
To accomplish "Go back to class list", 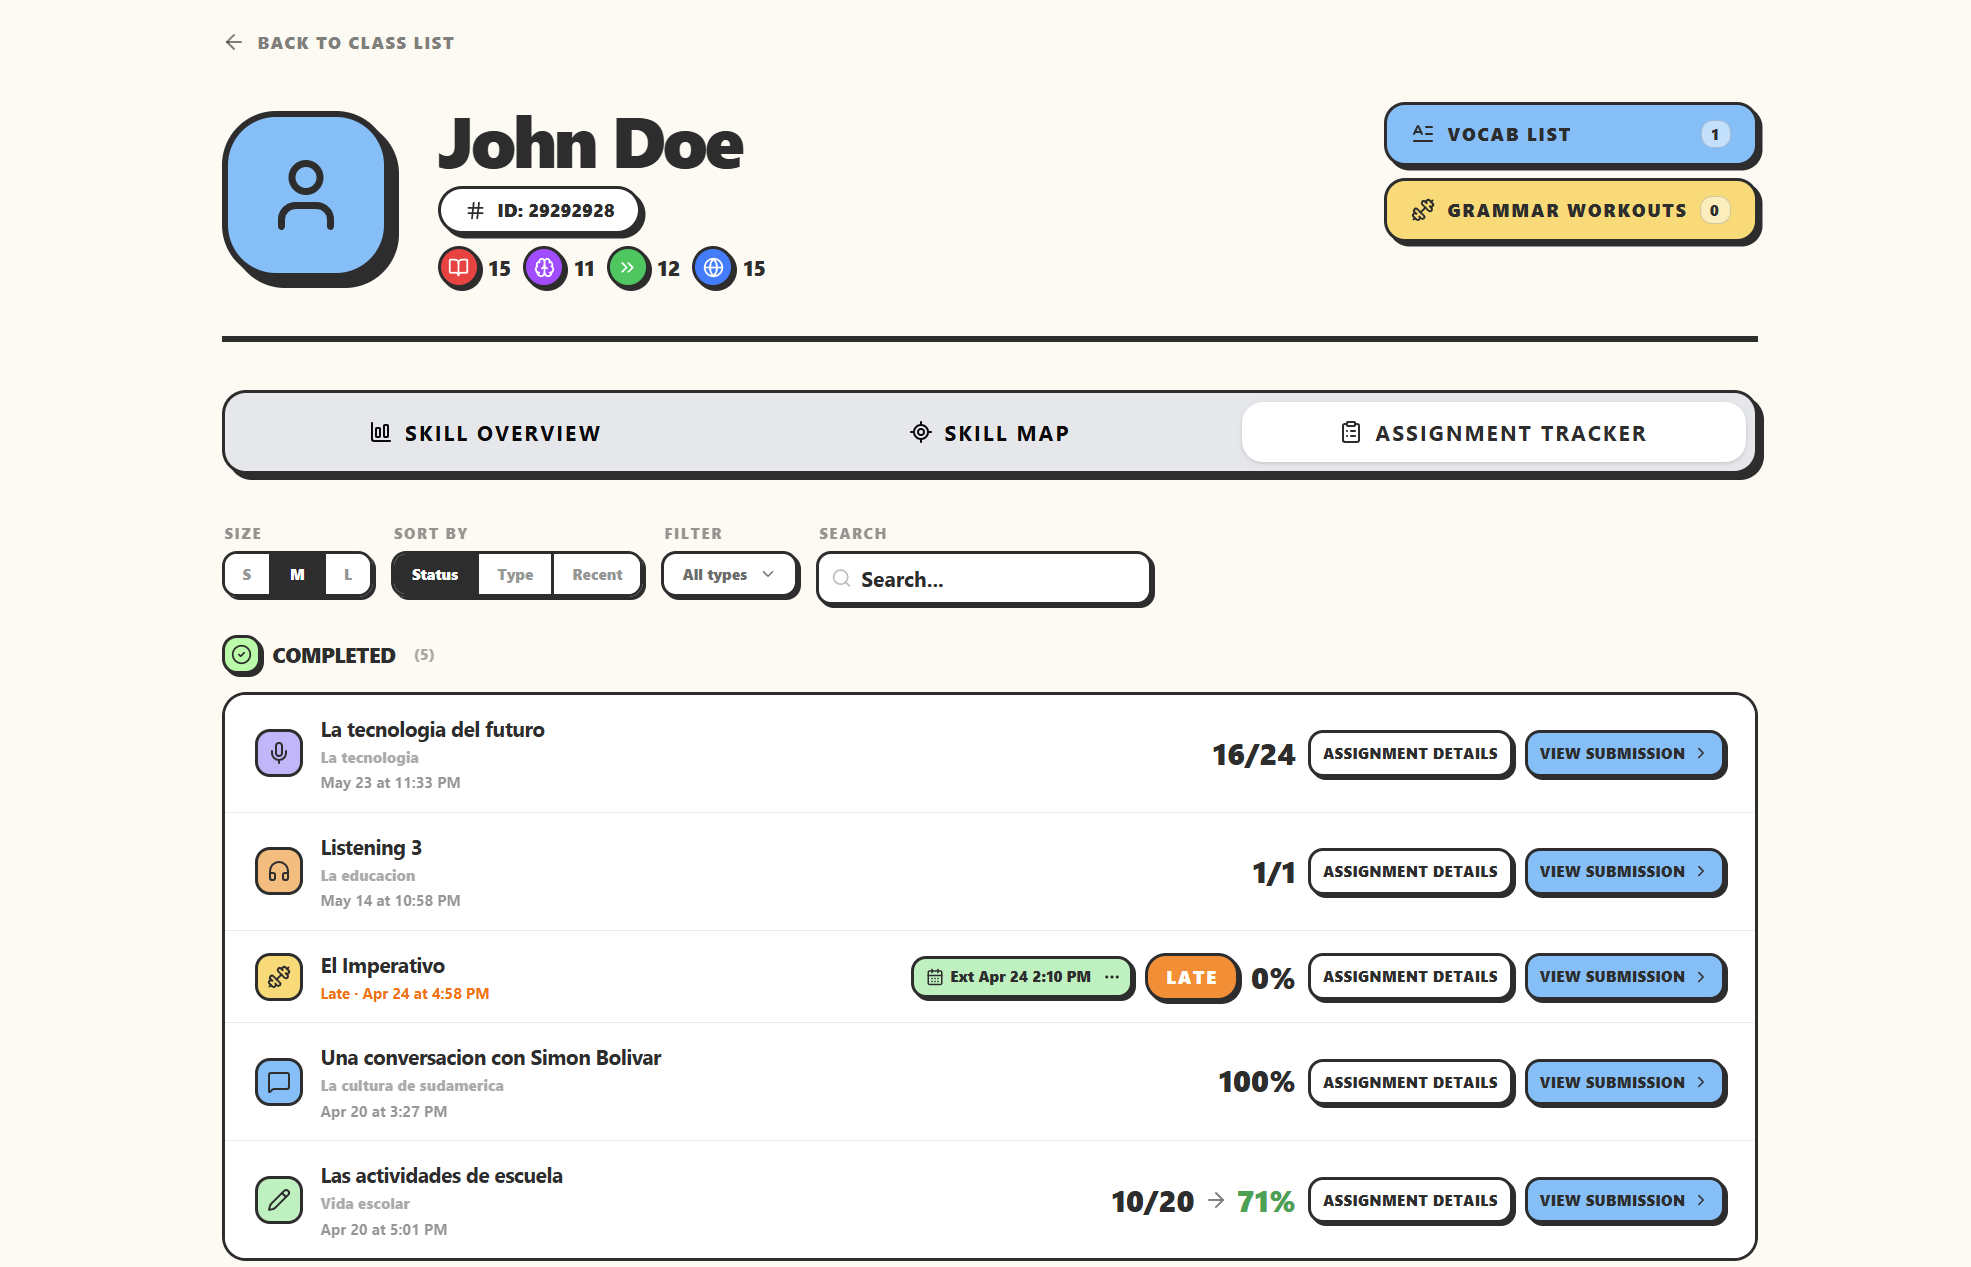I will coord(339,42).
